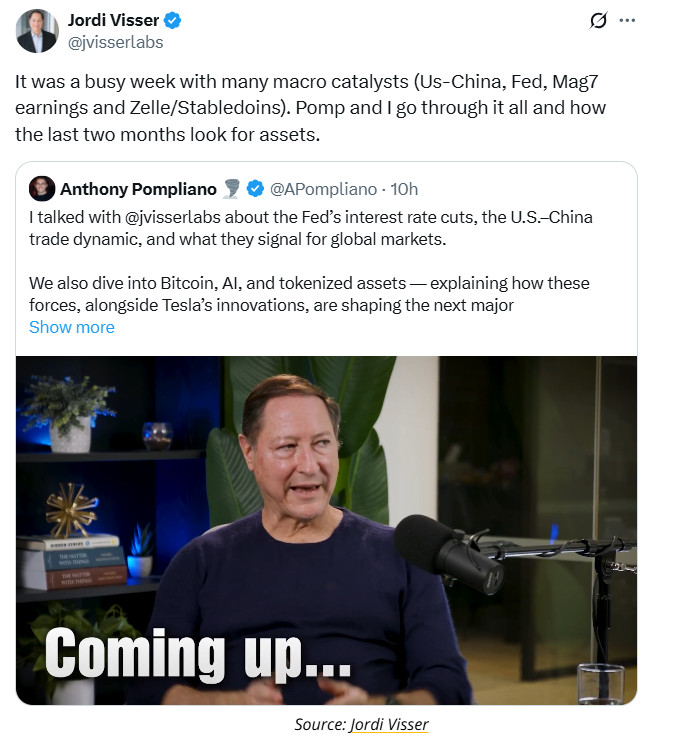Expand the quoted post with Show more
Screen dimensions: 687x742
click(x=72, y=327)
